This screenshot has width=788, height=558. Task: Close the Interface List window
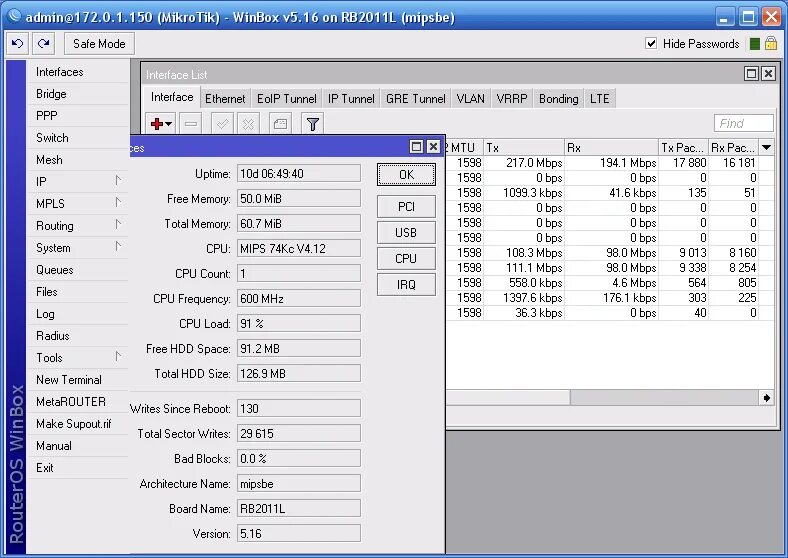[768, 74]
